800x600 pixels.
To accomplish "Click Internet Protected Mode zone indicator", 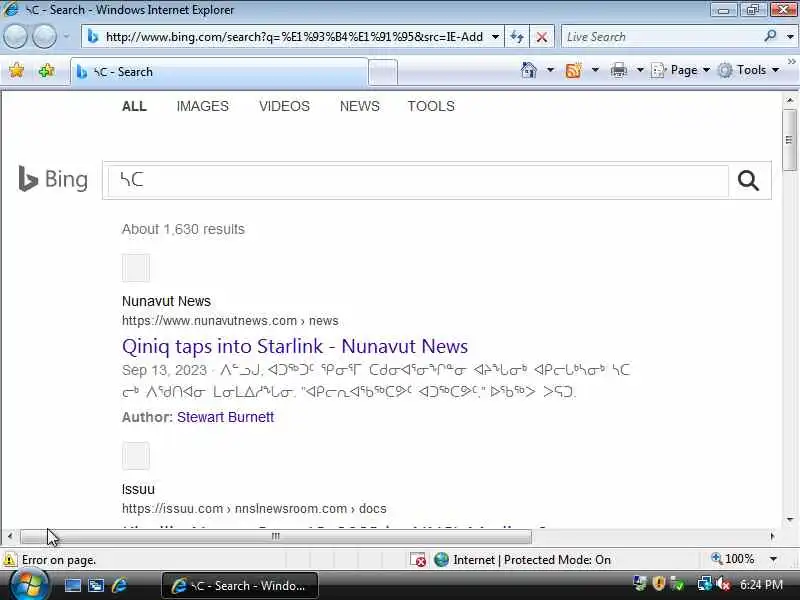I will tap(522, 560).
